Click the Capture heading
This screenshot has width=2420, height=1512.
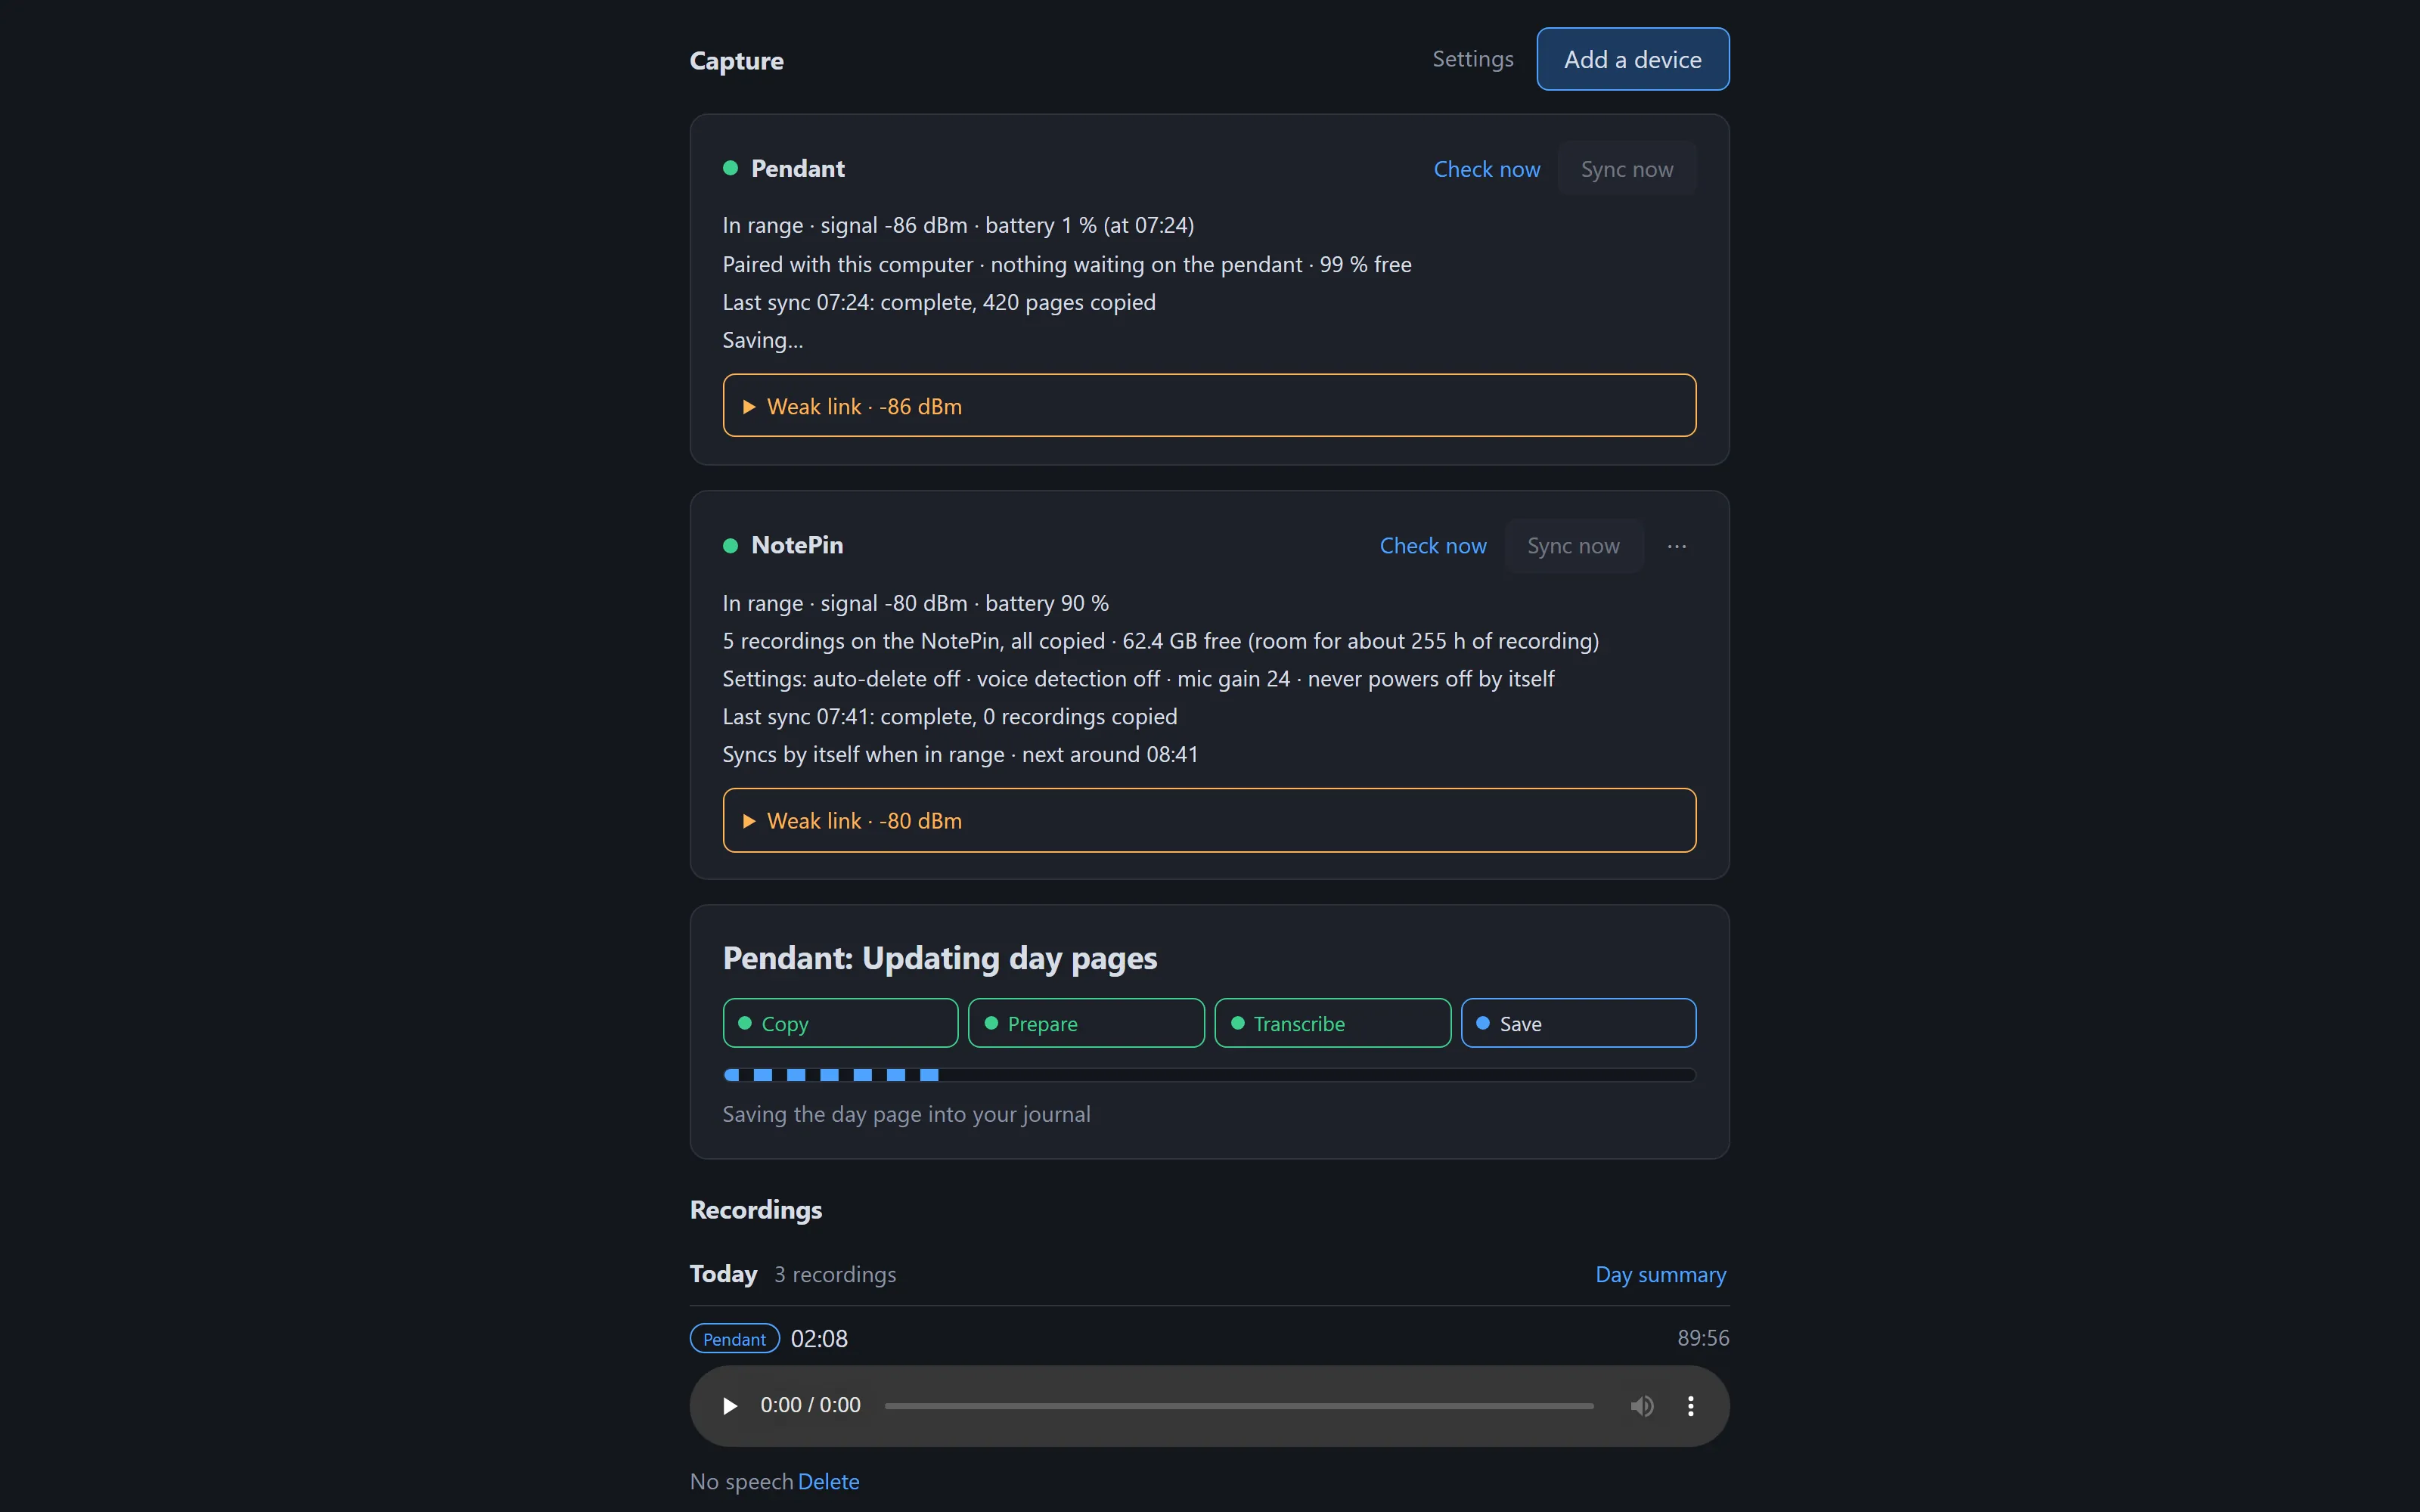coord(737,61)
